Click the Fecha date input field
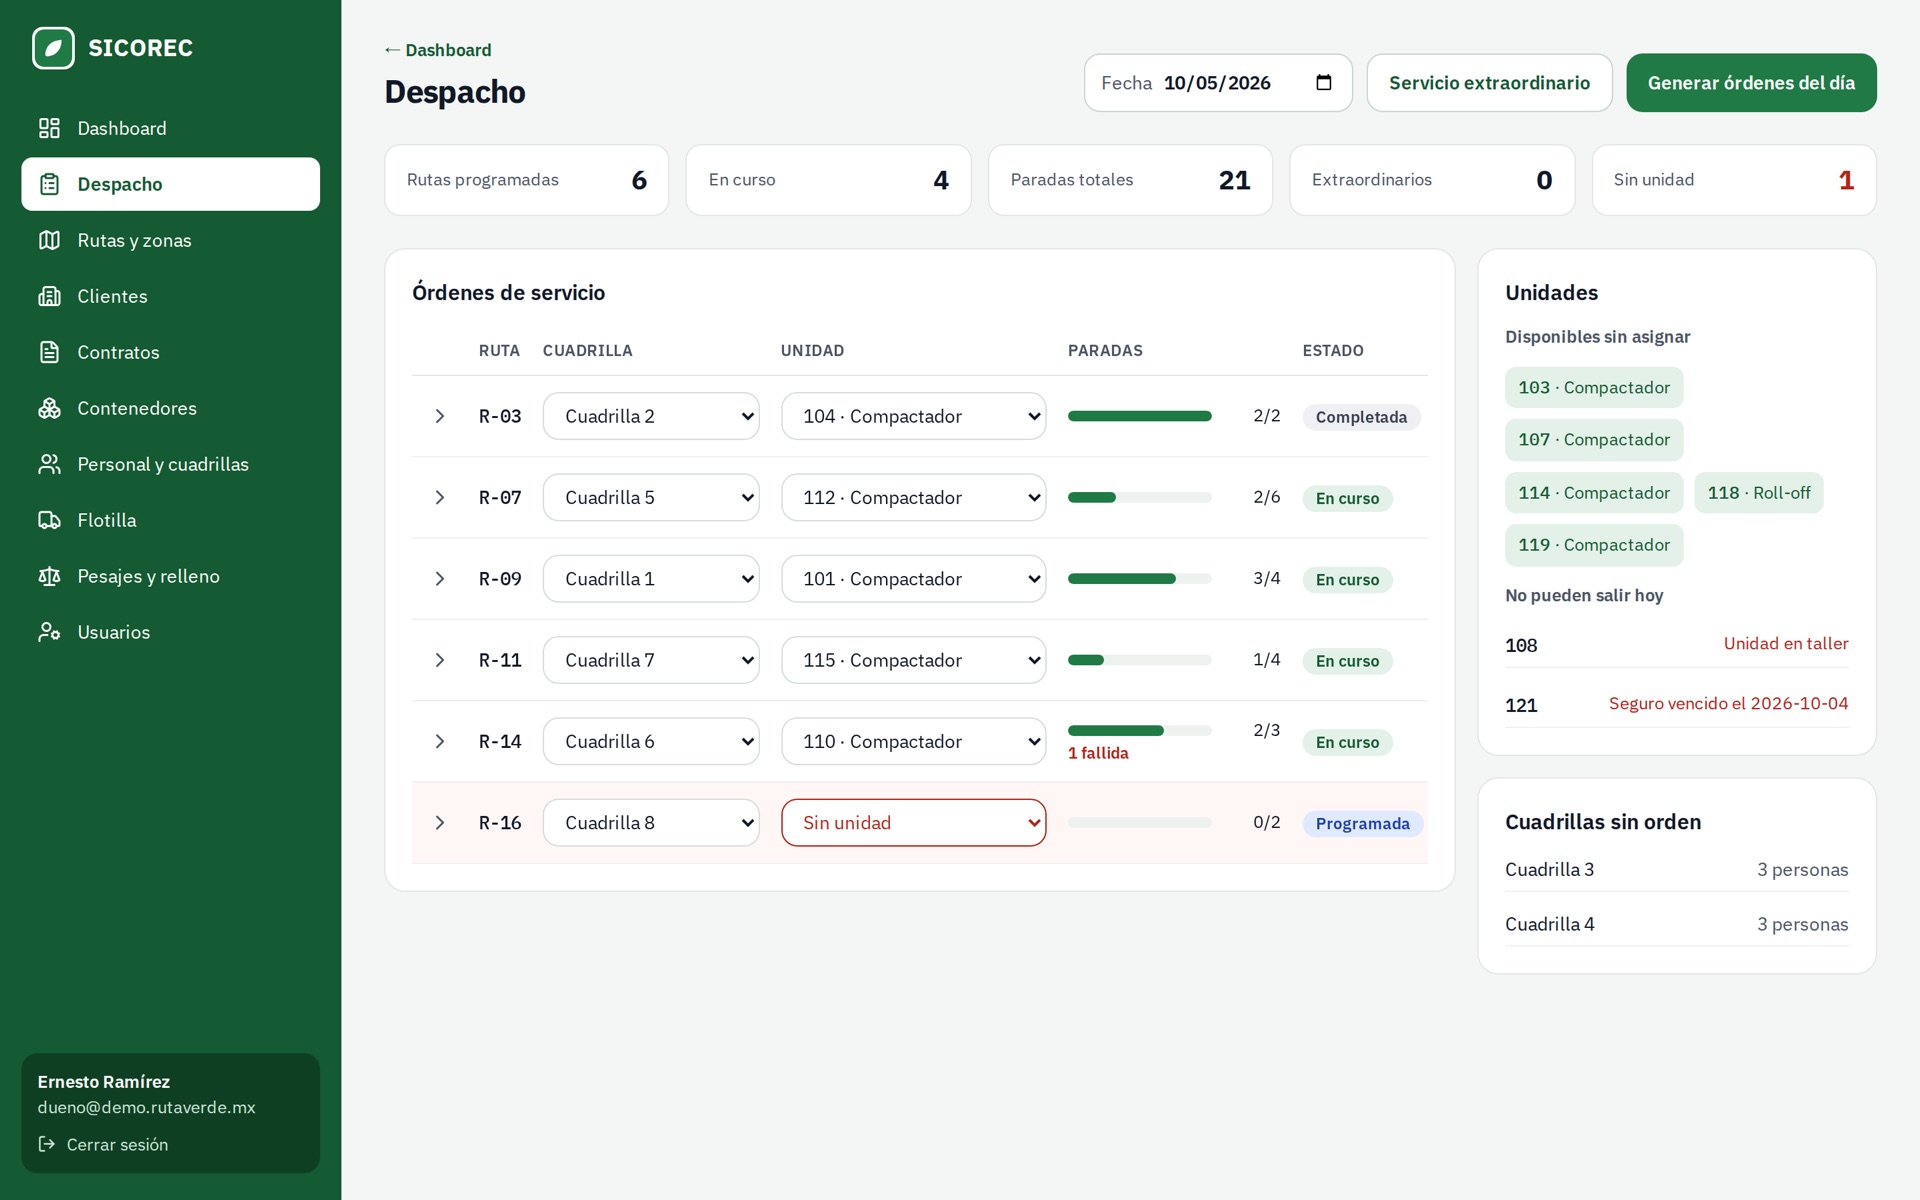 click(x=1218, y=83)
